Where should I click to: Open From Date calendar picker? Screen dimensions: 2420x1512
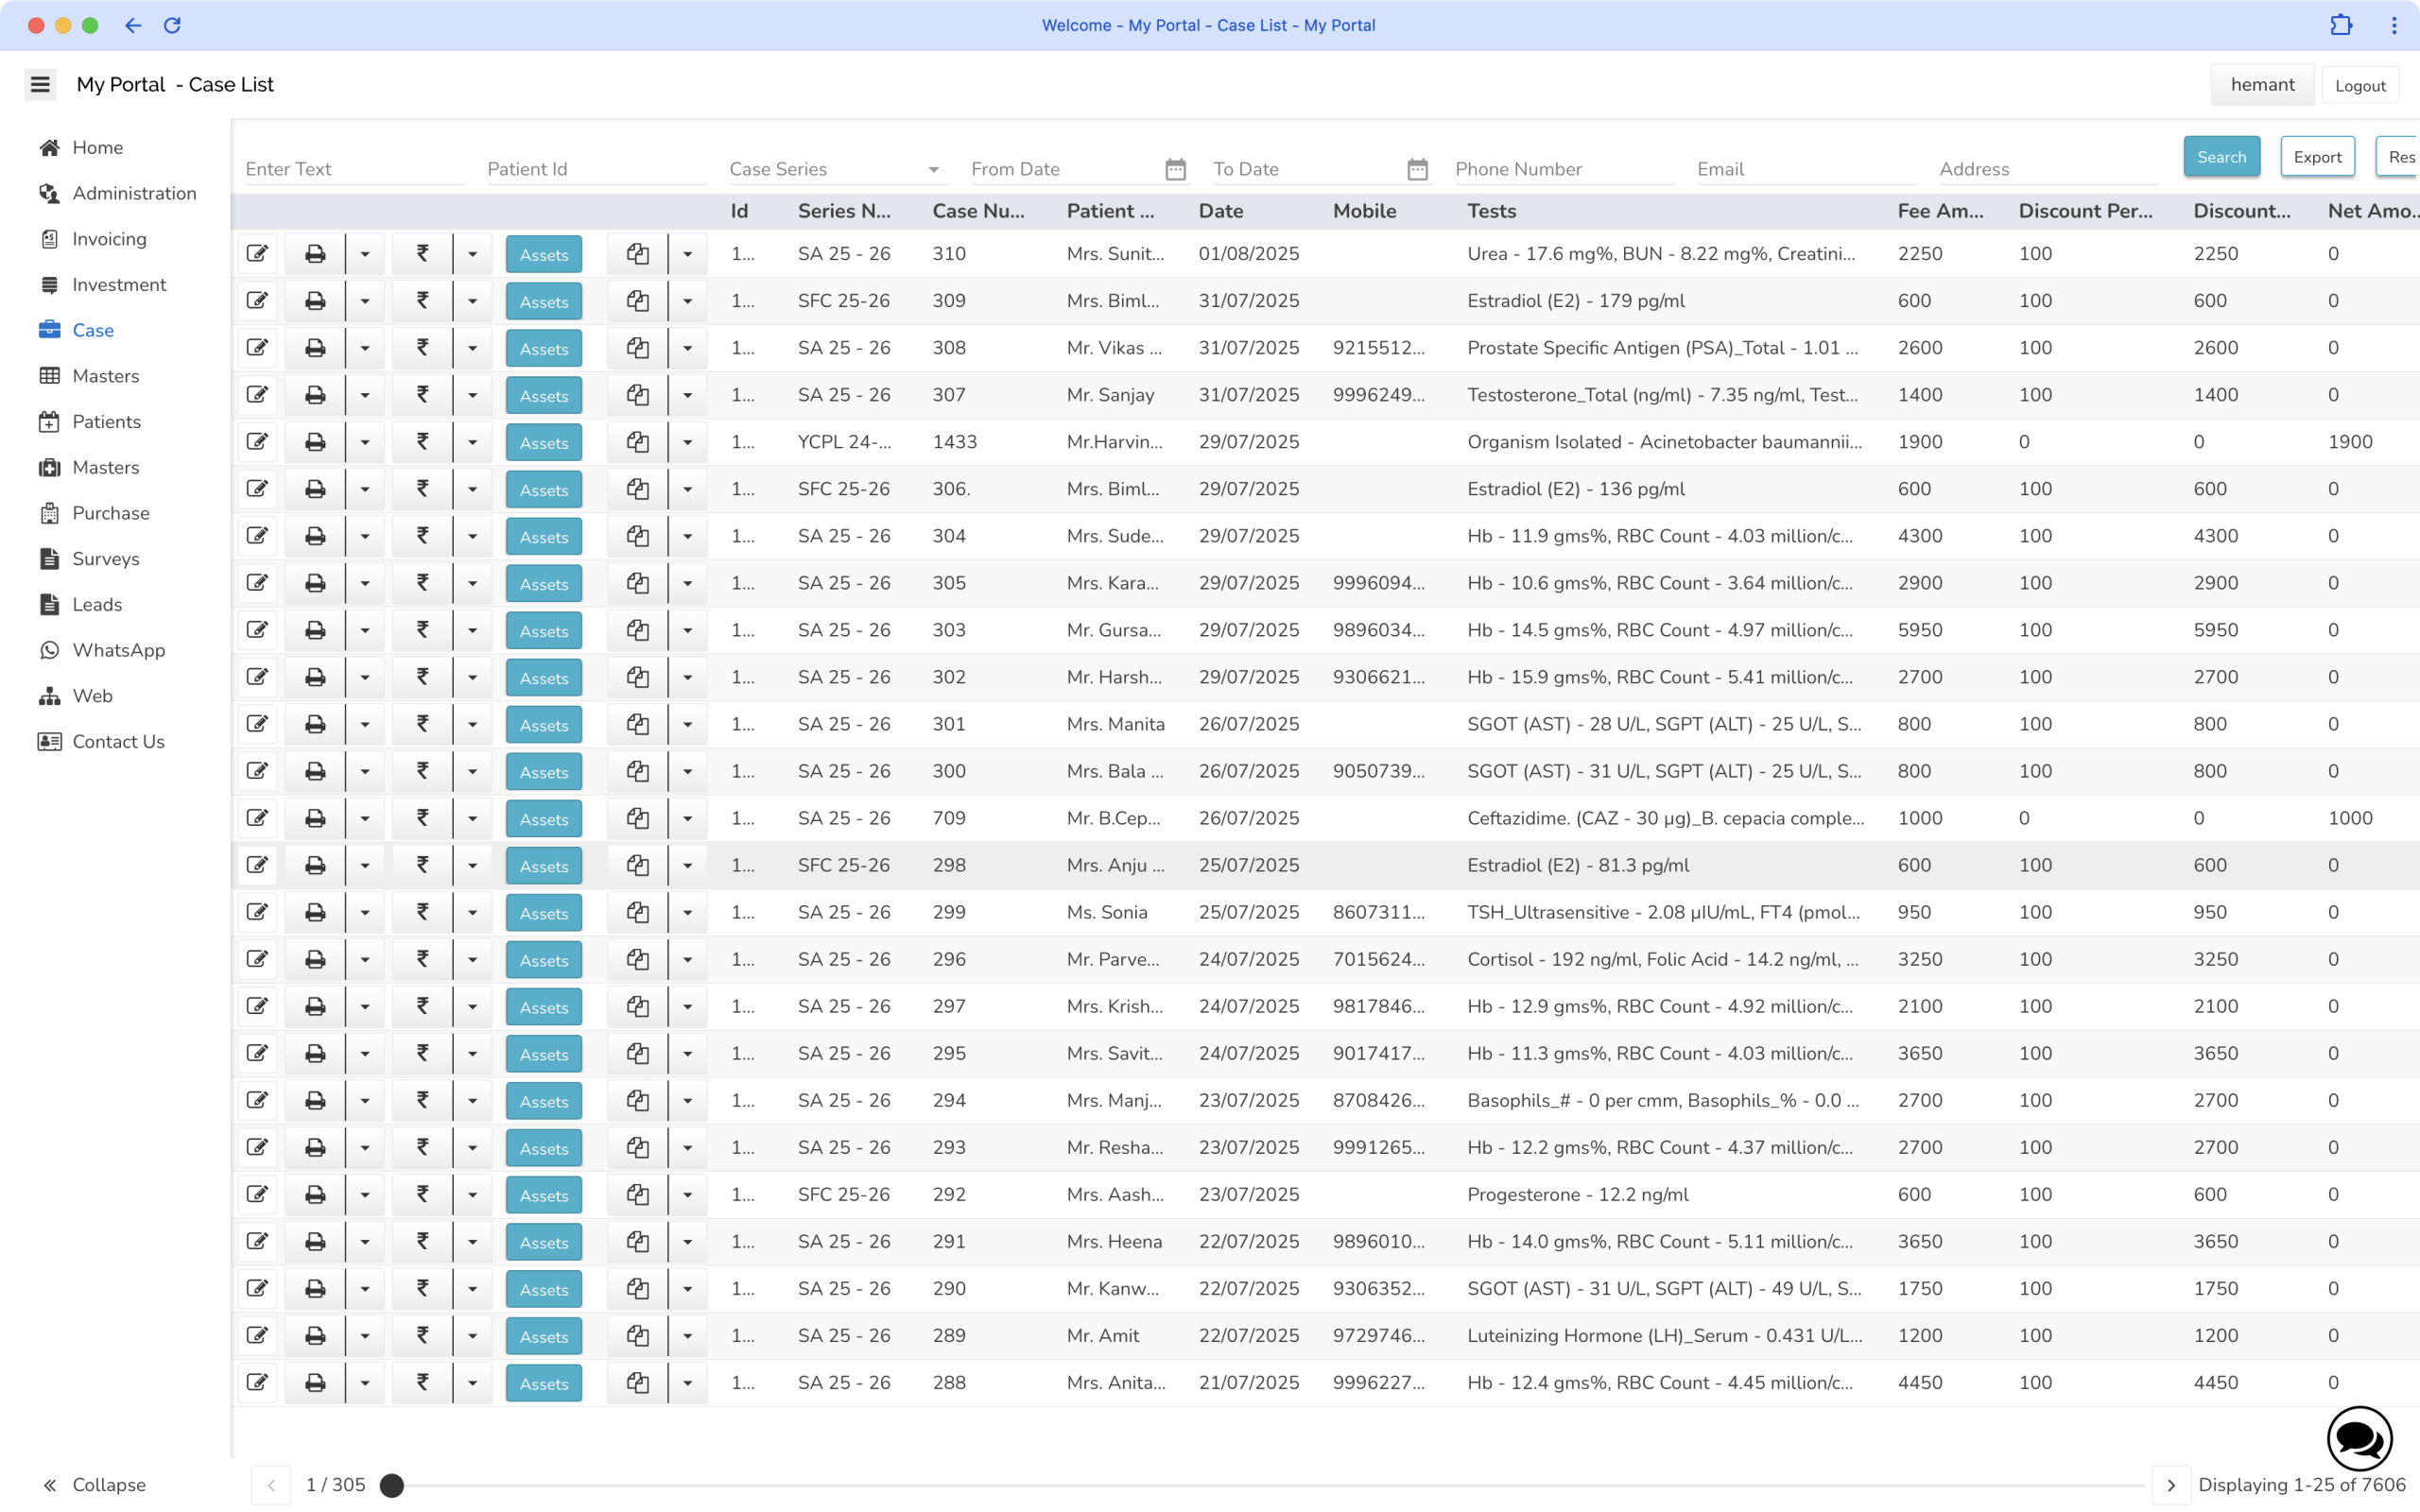pyautogui.click(x=1175, y=169)
